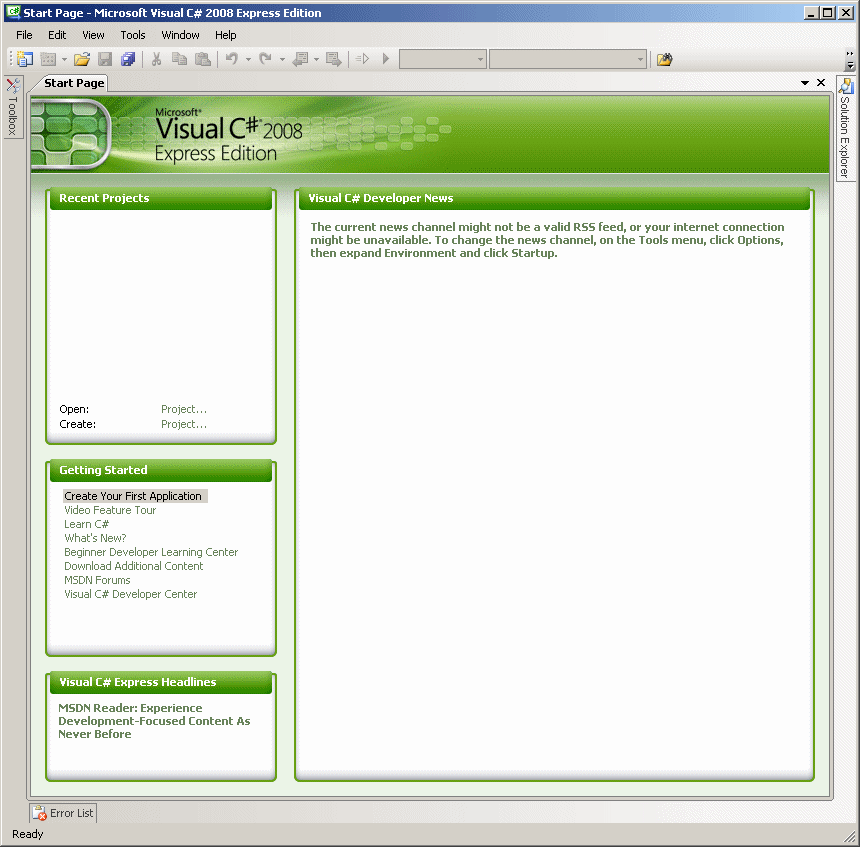The image size is (860, 847).
Task: Cut using the scissors toolbar icon
Action: (155, 58)
